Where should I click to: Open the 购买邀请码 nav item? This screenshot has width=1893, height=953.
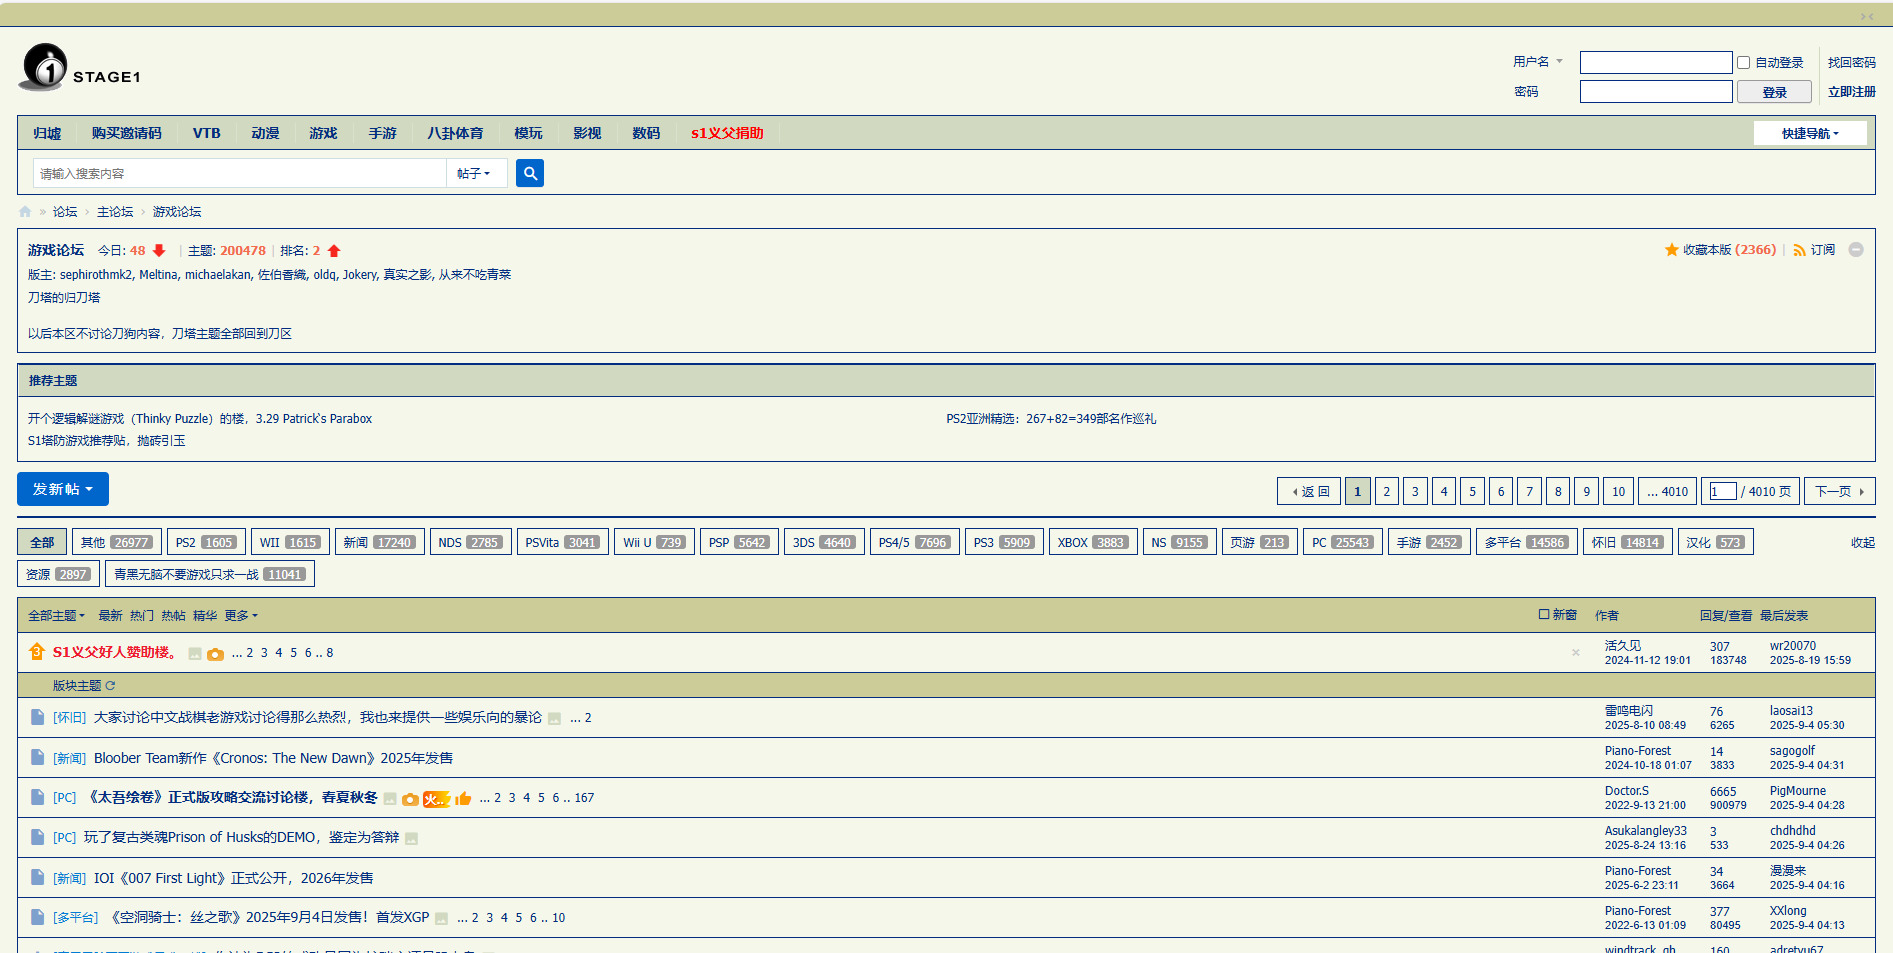click(126, 133)
